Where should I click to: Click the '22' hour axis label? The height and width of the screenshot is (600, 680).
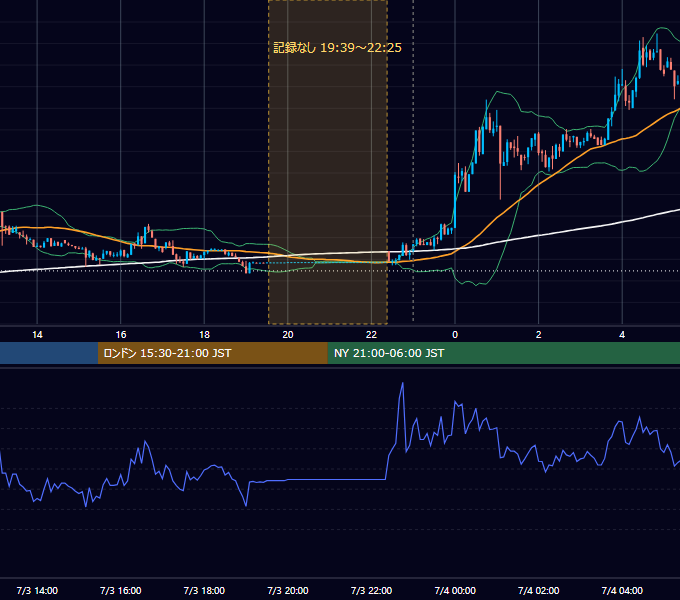coord(371,335)
